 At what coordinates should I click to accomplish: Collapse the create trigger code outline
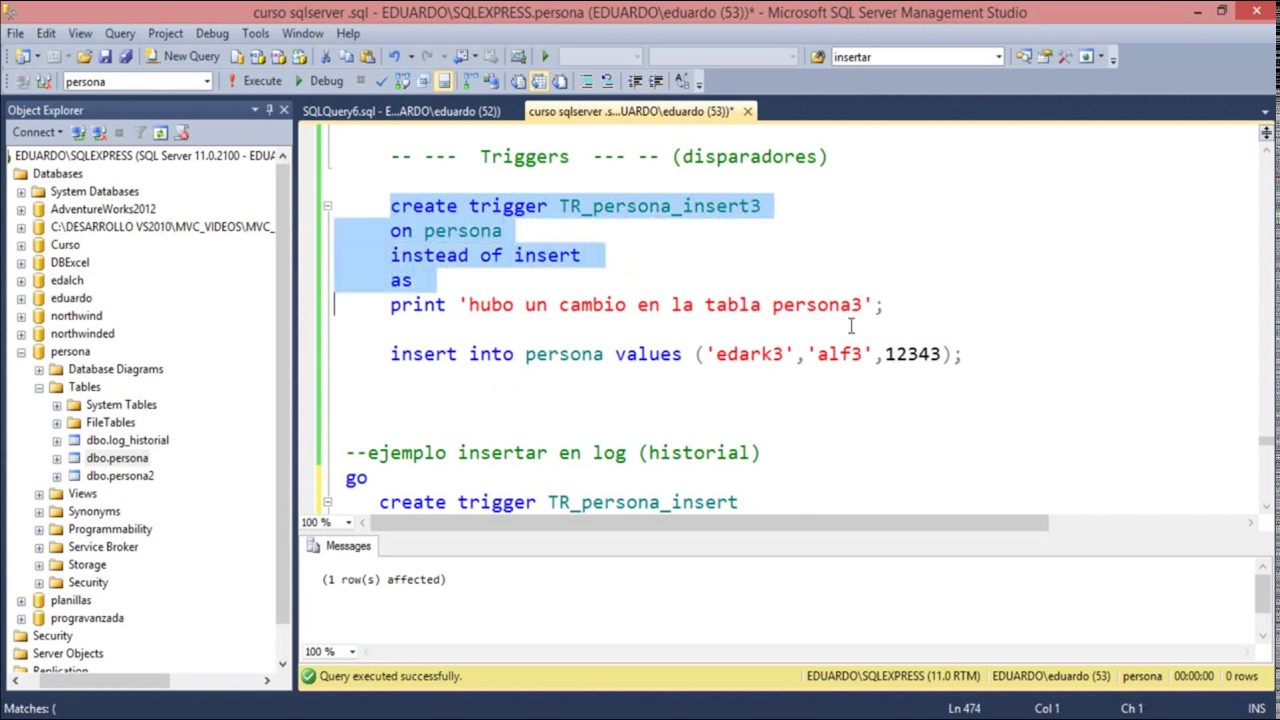pyautogui.click(x=327, y=206)
